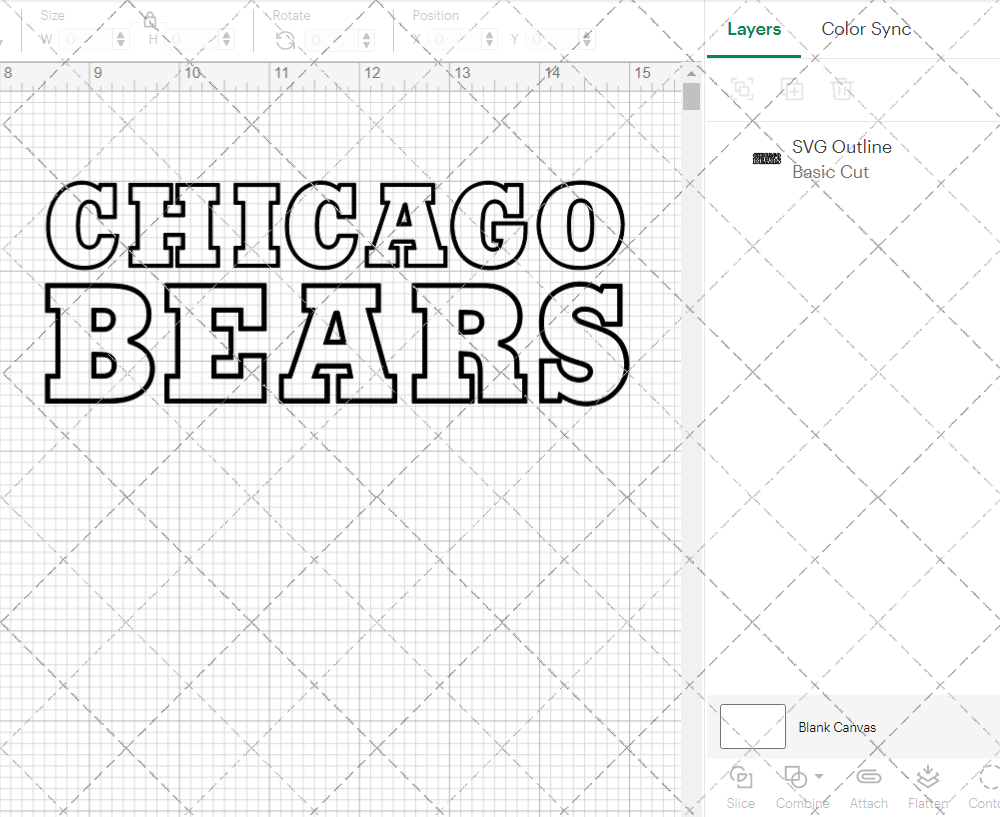The height and width of the screenshot is (817, 1000).
Task: Toggle the aspect ratio lock
Action: point(148,19)
